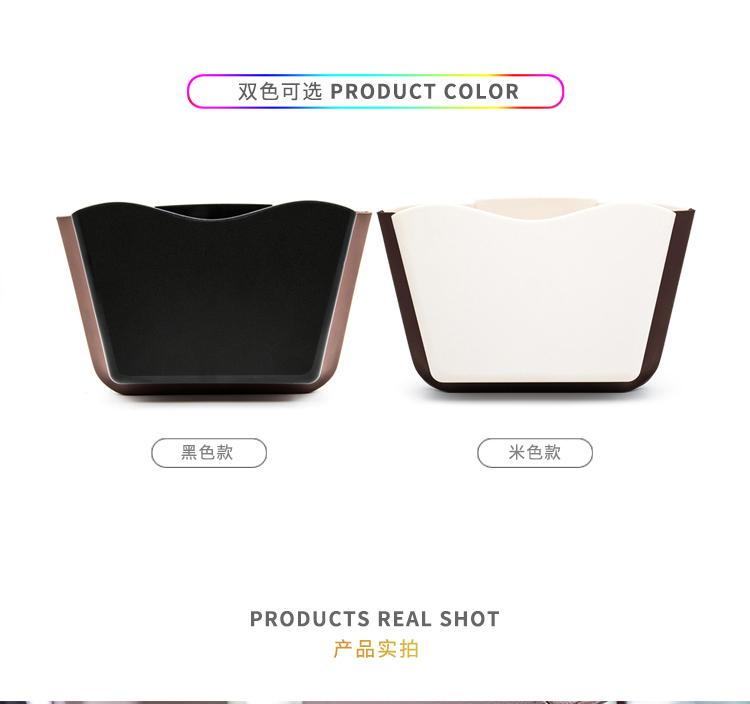Click the word SHOT in heading

click(470, 619)
